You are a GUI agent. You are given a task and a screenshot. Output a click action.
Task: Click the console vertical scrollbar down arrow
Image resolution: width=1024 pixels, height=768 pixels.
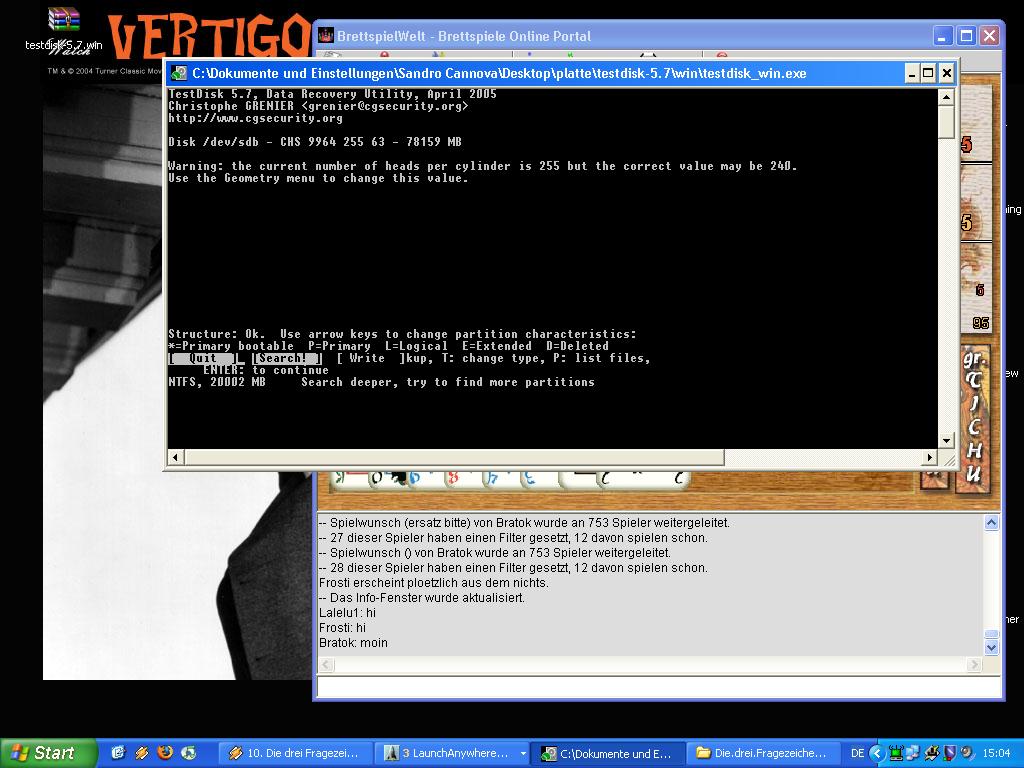tap(946, 441)
